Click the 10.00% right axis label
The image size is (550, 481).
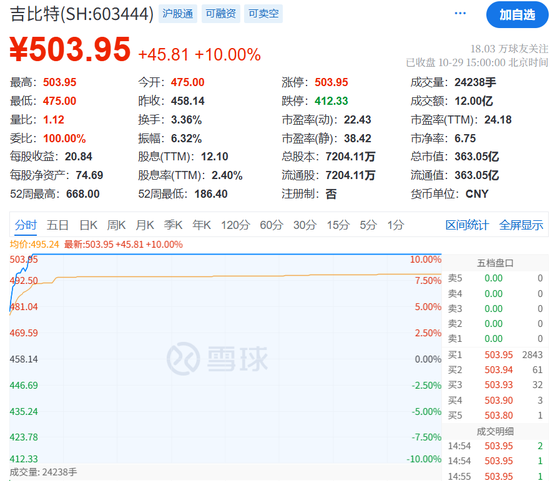click(x=425, y=260)
